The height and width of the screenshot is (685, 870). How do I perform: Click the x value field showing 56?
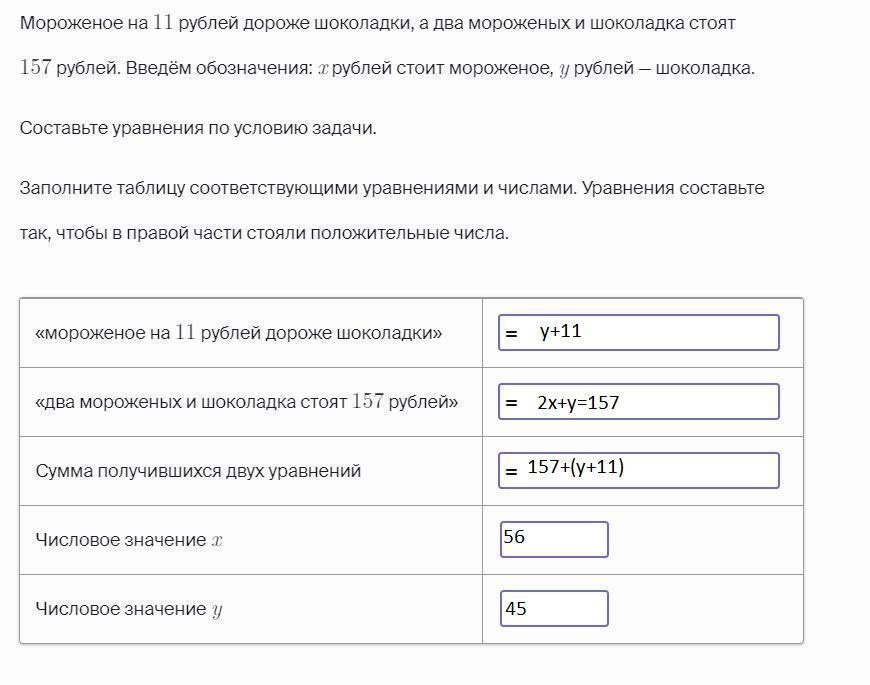point(554,539)
